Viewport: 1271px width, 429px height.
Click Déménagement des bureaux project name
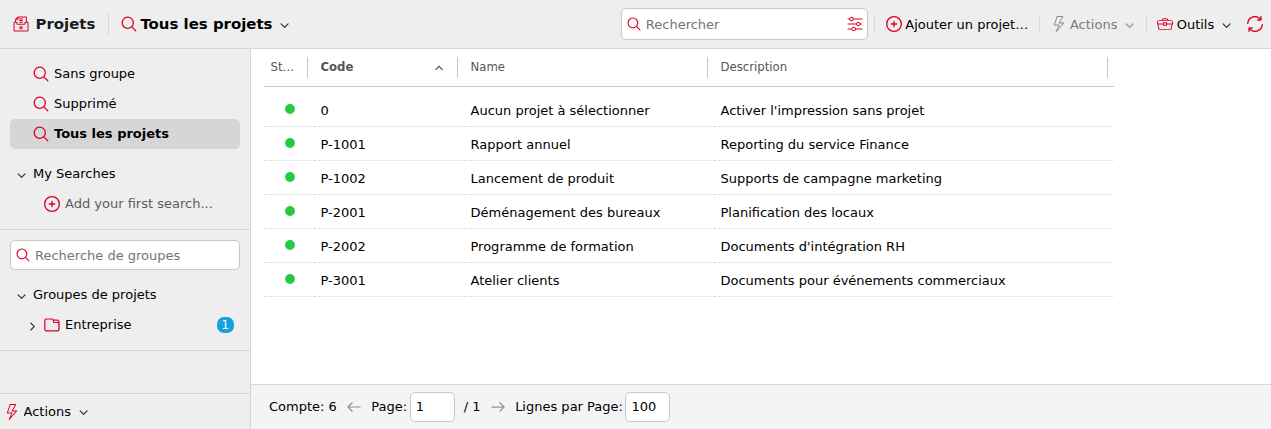pos(565,212)
